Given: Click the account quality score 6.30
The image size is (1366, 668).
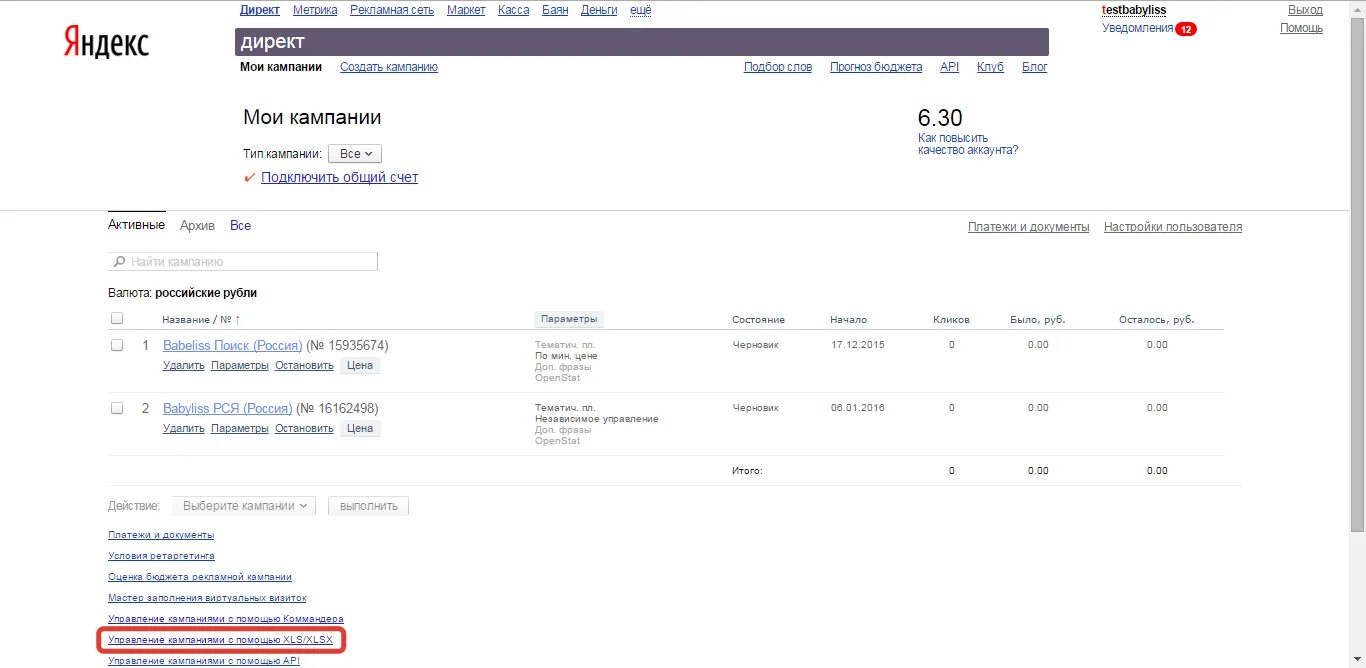Looking at the screenshot, I should [x=940, y=117].
